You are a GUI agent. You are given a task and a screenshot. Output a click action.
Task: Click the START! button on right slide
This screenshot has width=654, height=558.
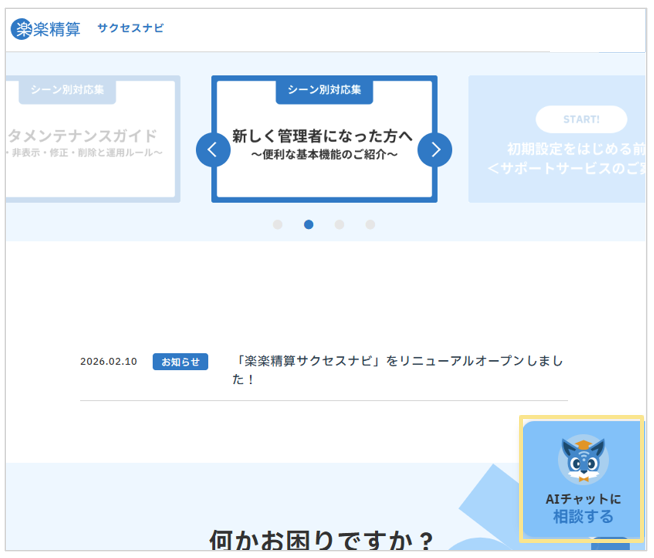(x=581, y=119)
